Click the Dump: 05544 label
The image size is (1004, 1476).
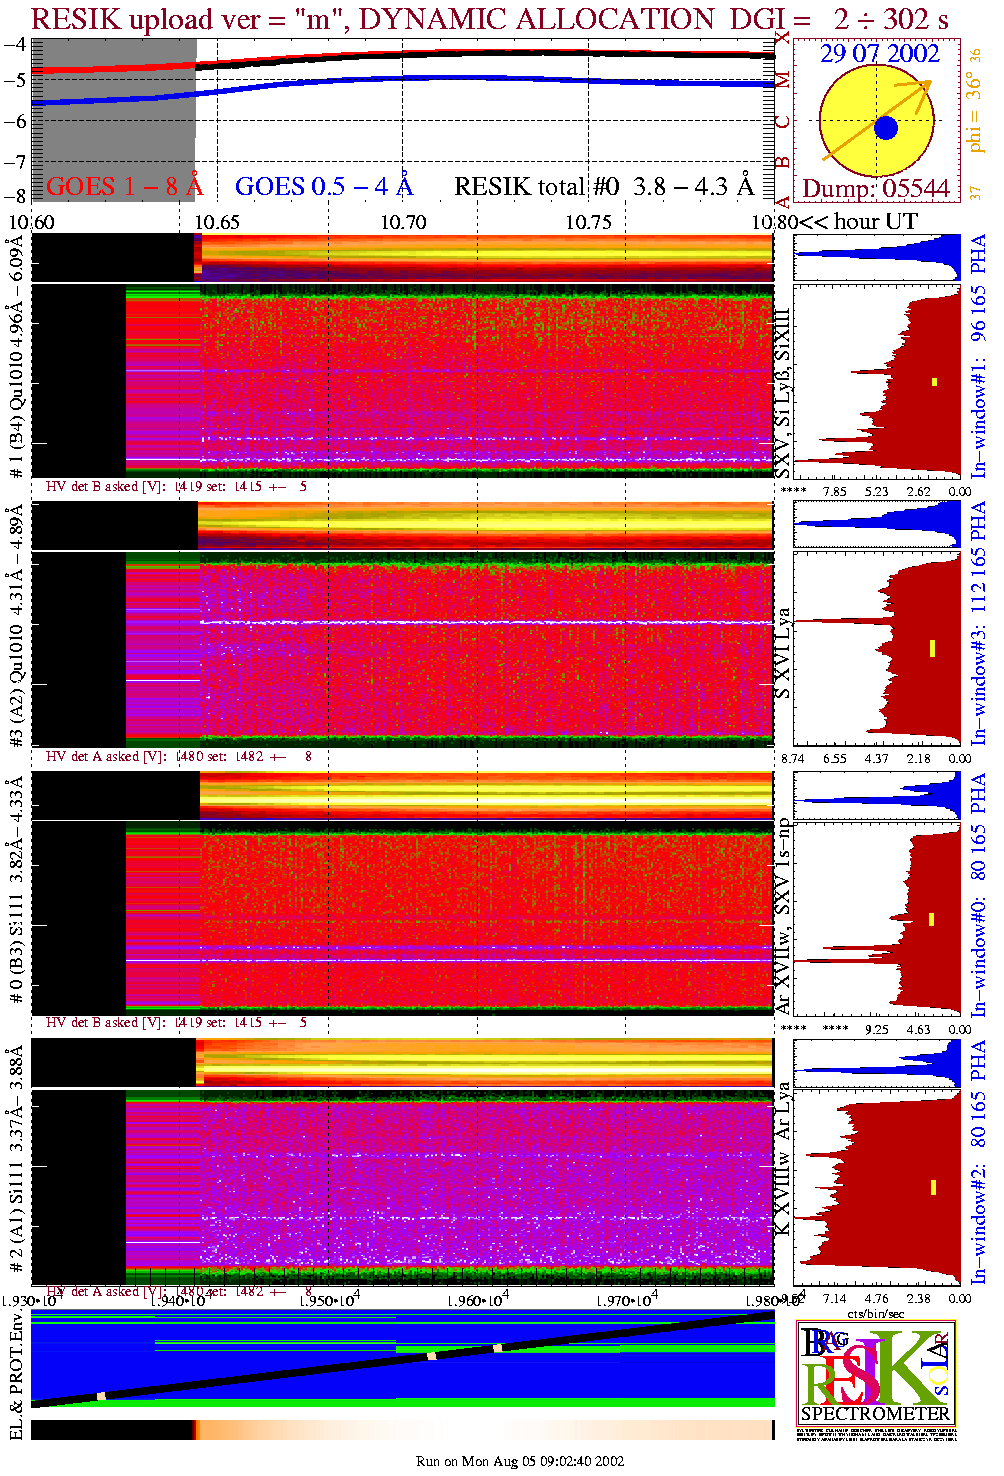coord(876,189)
